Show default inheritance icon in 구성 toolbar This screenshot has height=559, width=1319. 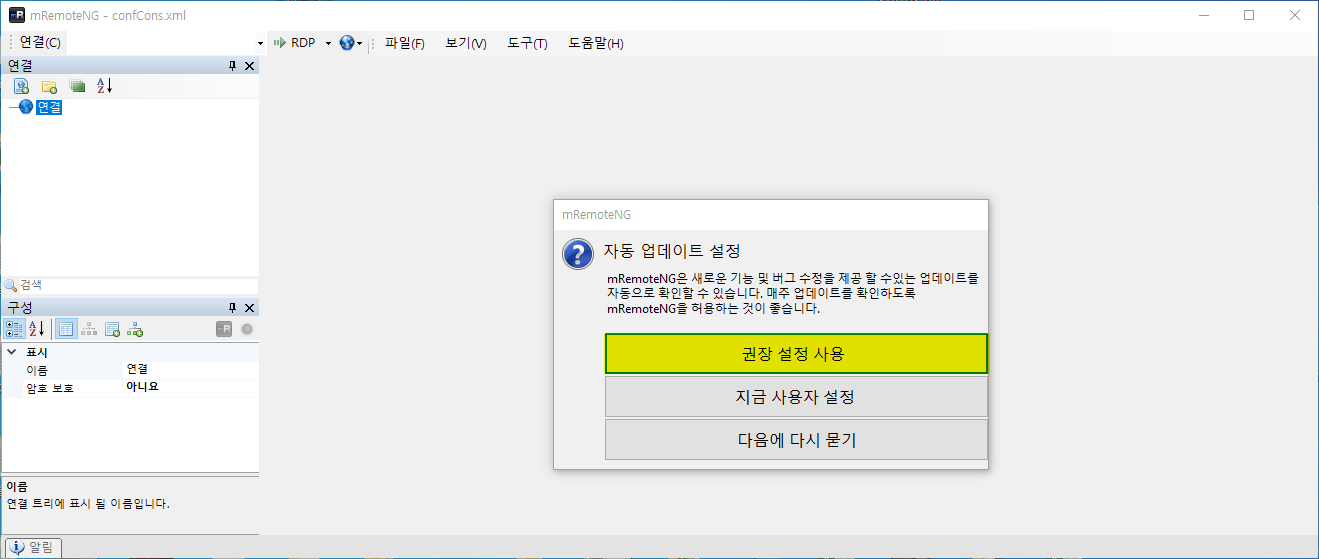point(135,328)
